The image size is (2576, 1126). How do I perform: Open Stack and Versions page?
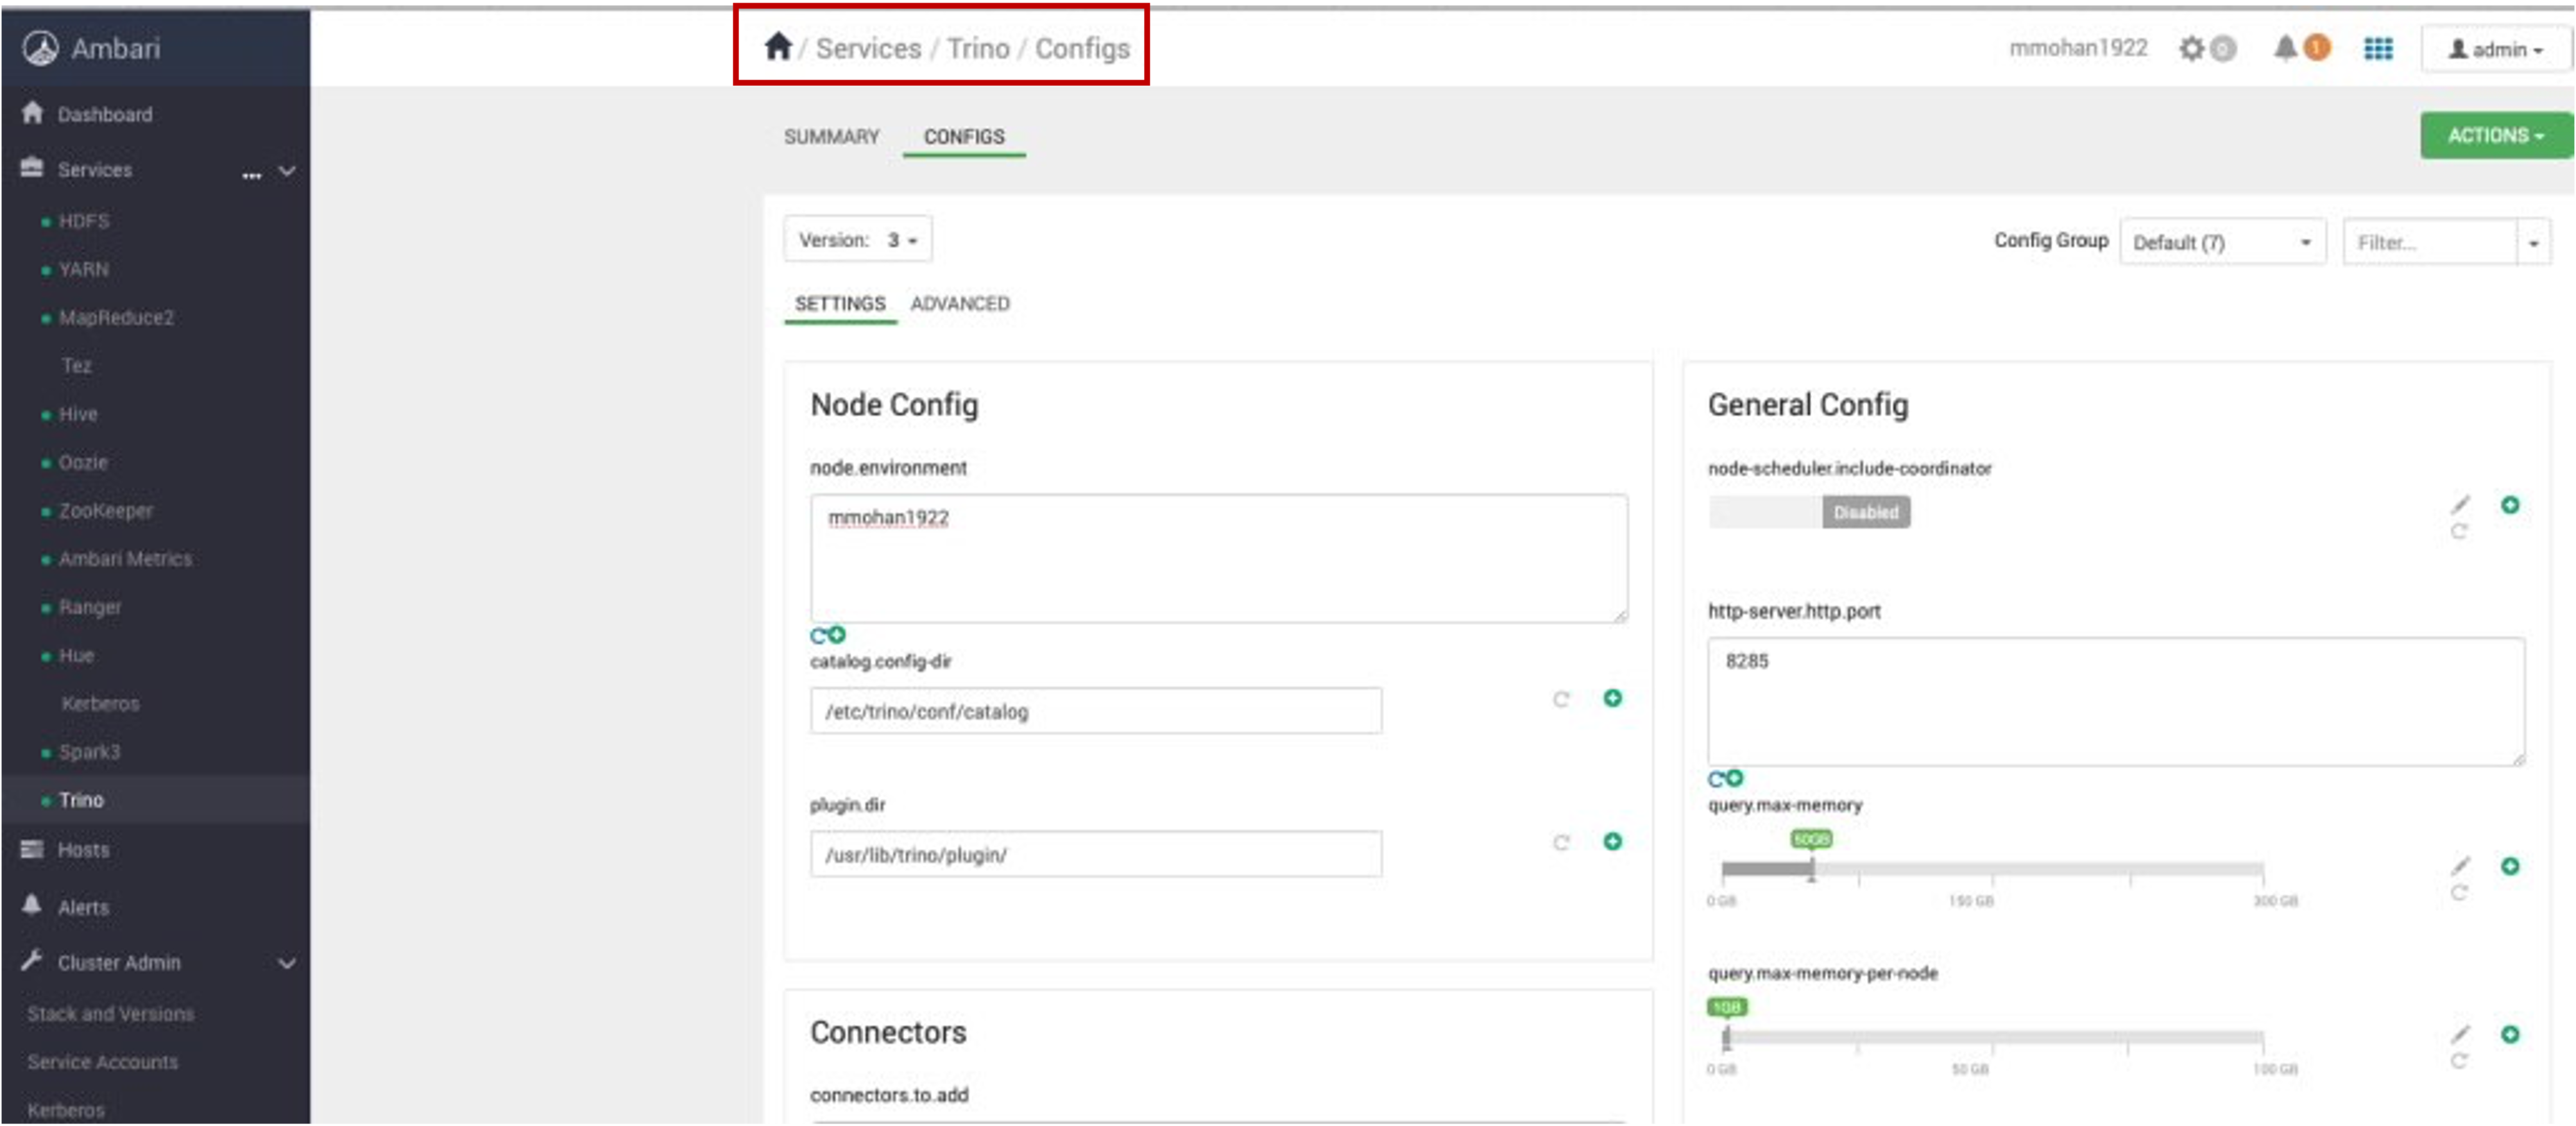[111, 1013]
